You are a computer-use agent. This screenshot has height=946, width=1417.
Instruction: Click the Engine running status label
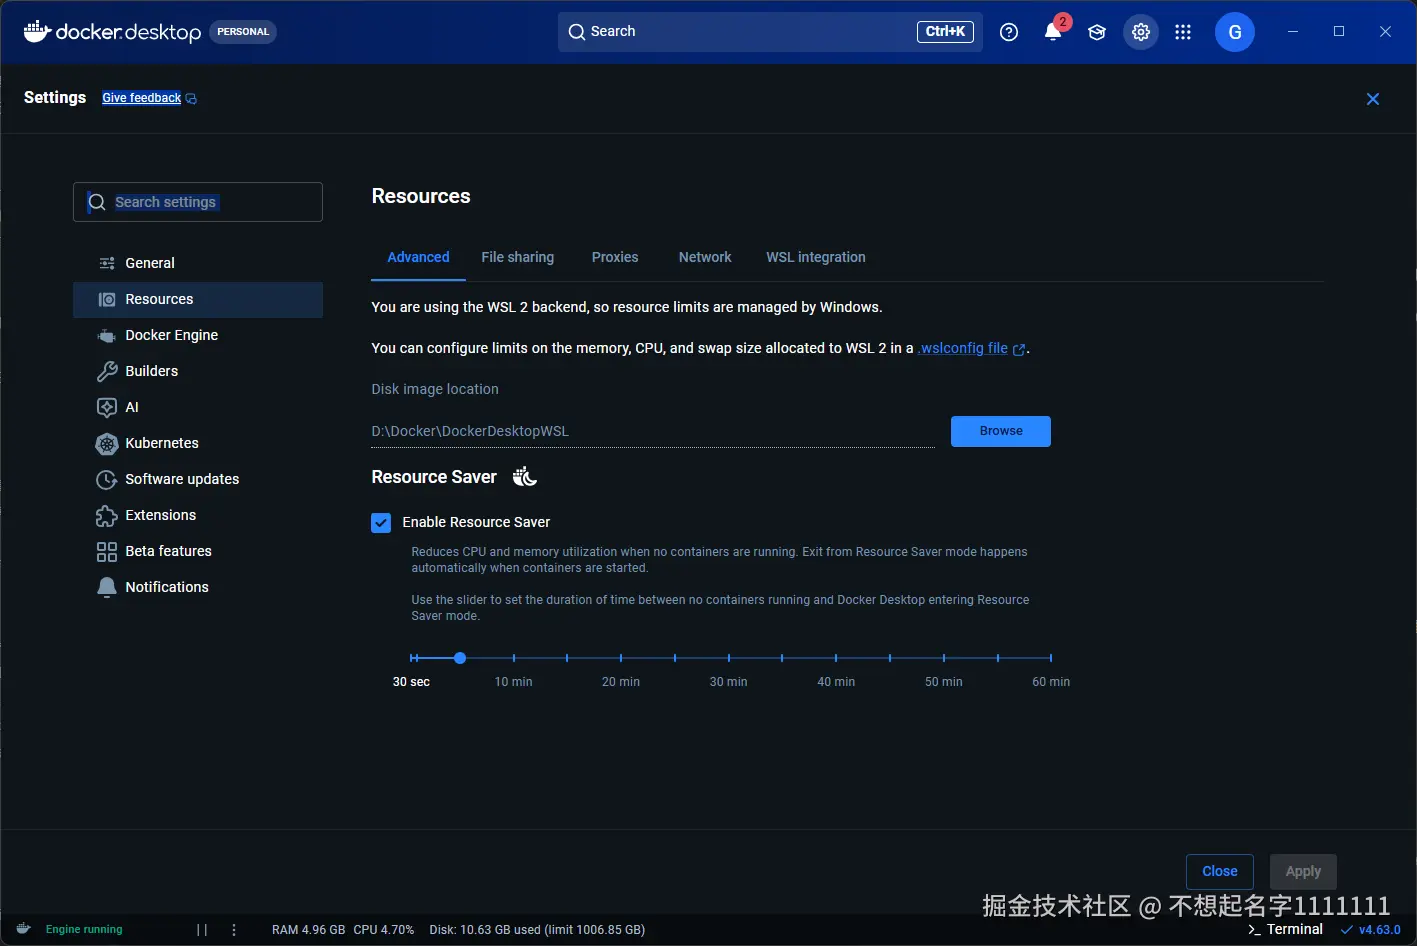84,929
